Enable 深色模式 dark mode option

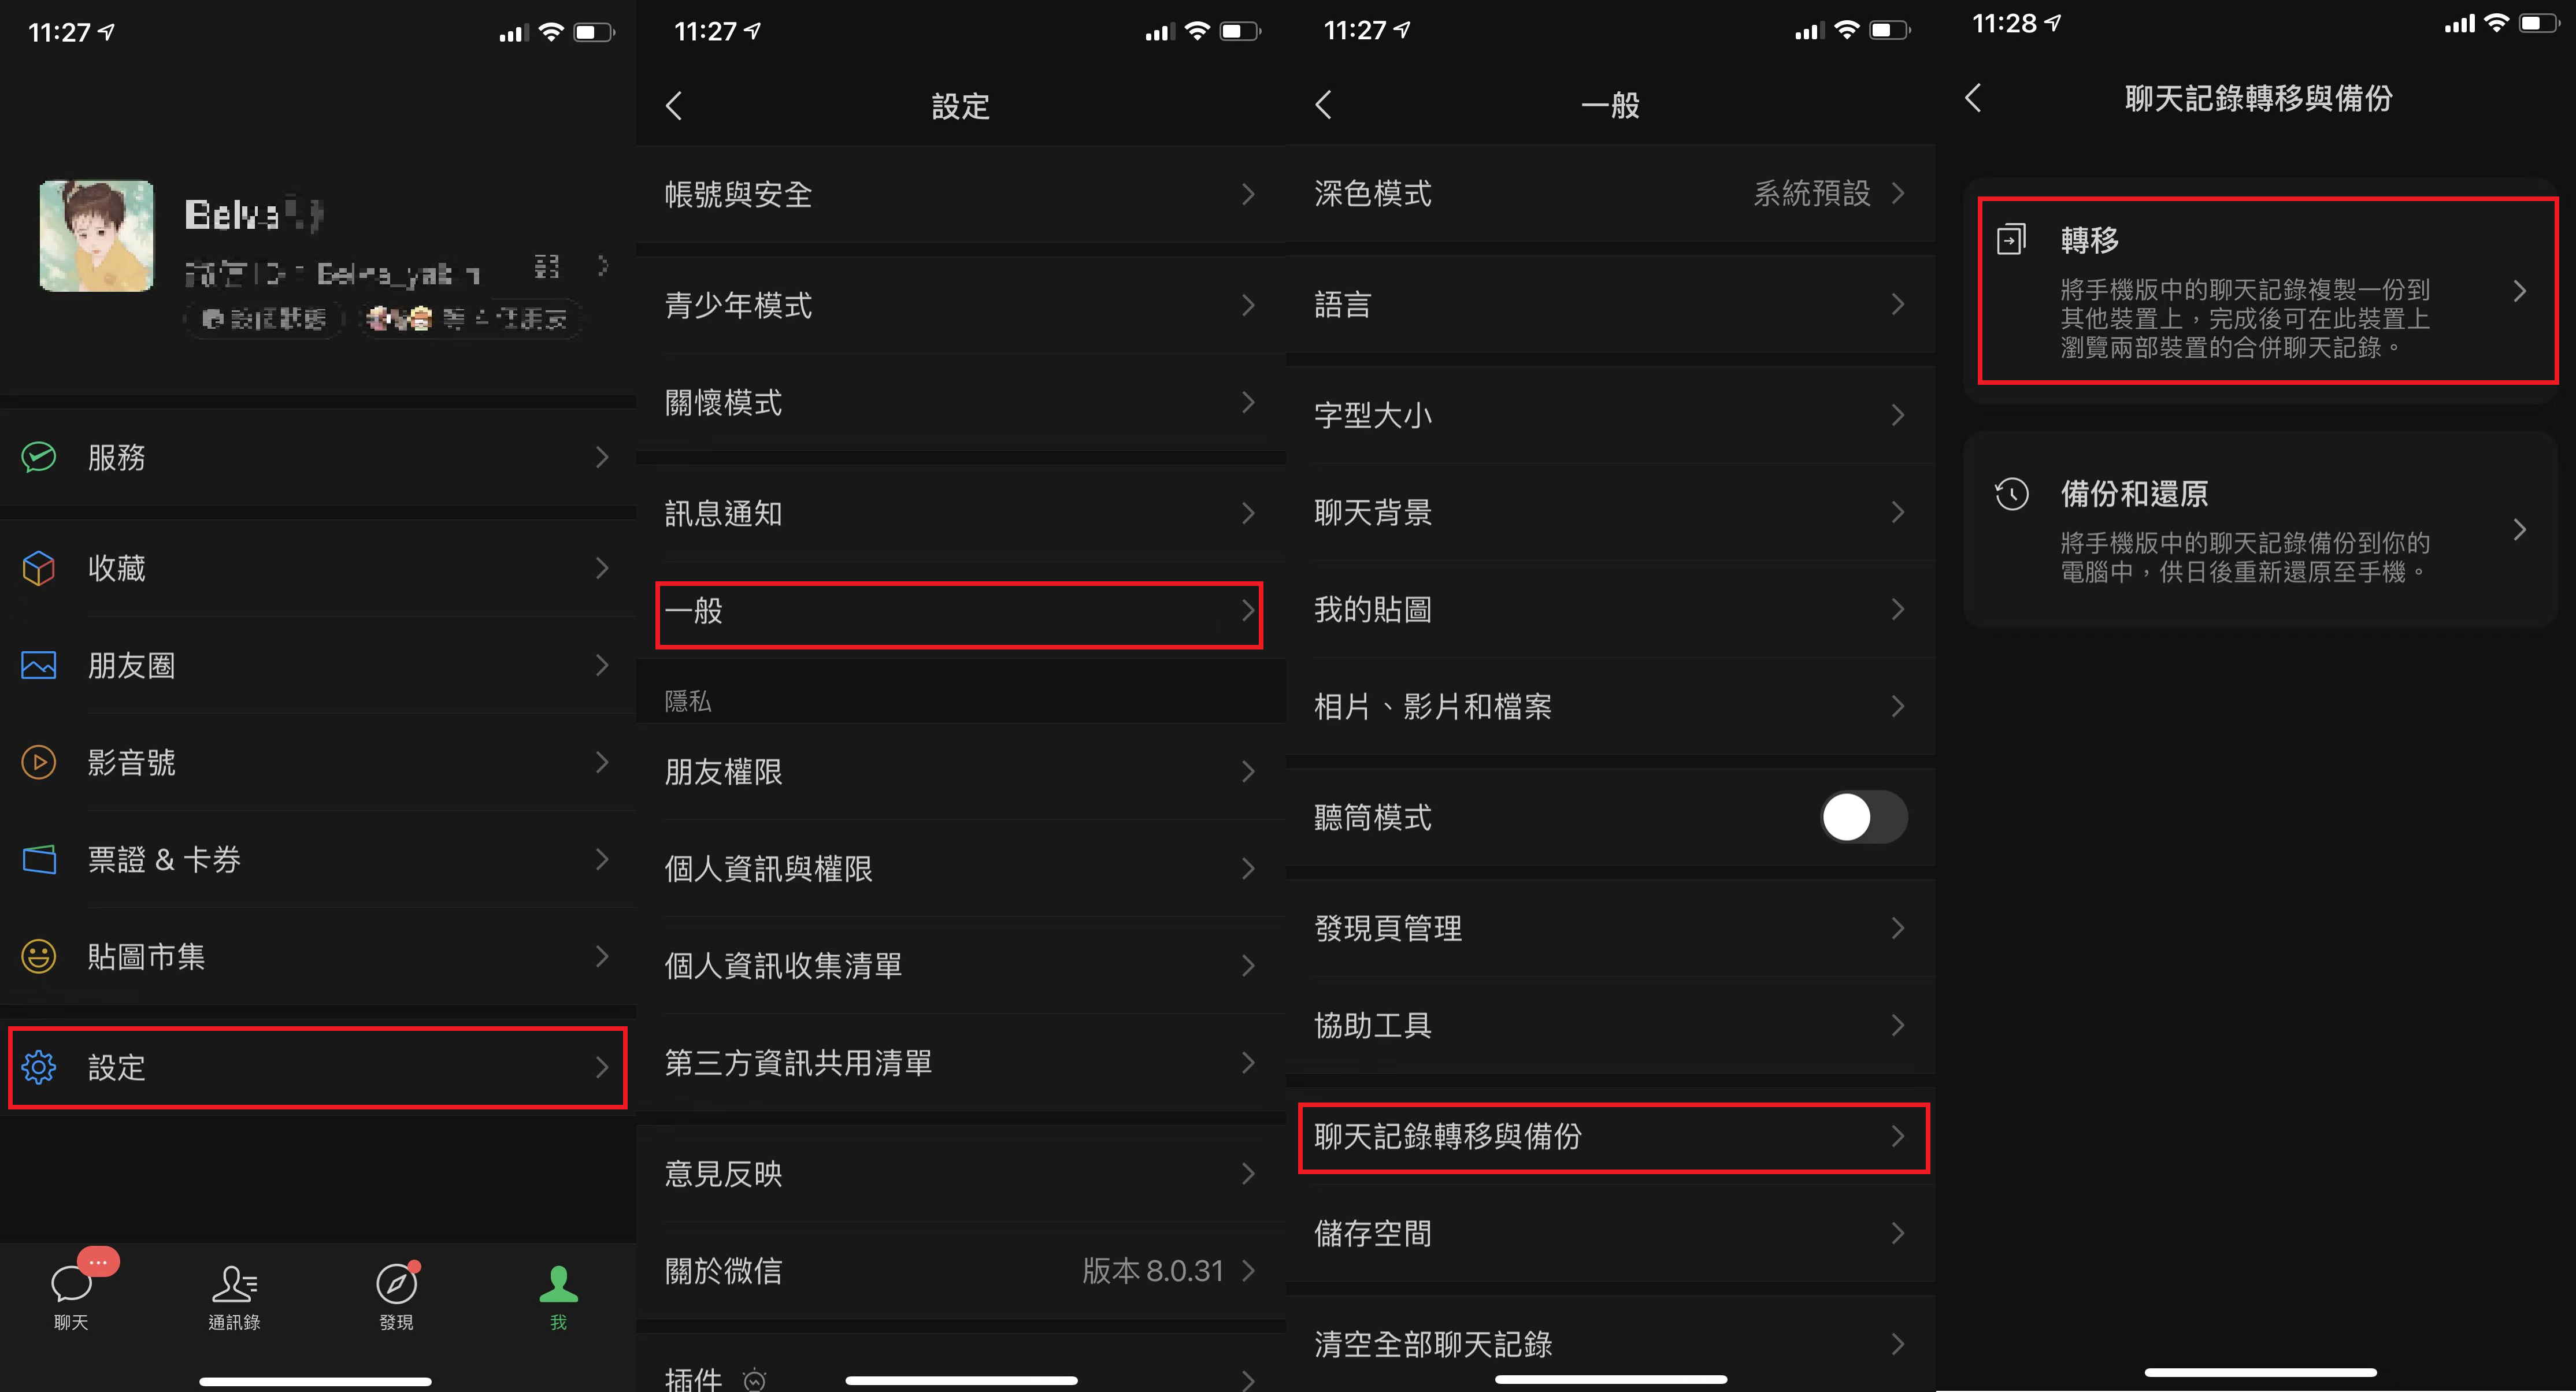click(x=1611, y=192)
